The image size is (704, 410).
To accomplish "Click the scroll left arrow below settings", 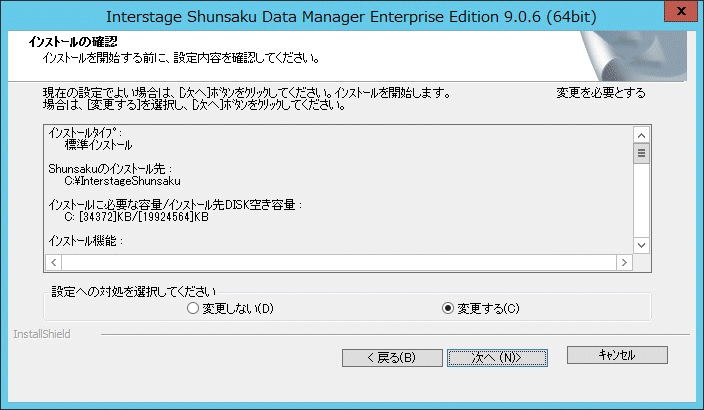I will (x=54, y=262).
